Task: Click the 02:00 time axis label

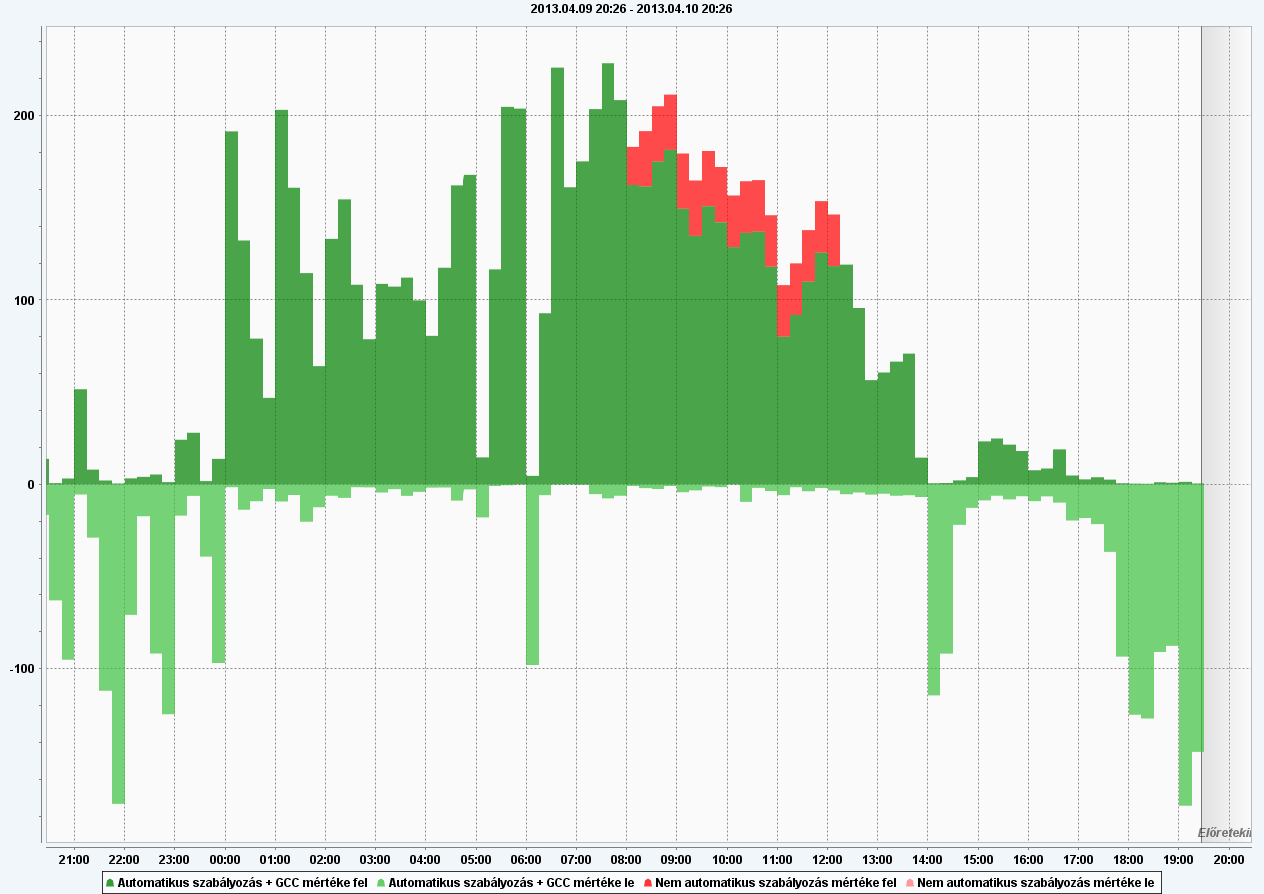Action: 325,859
